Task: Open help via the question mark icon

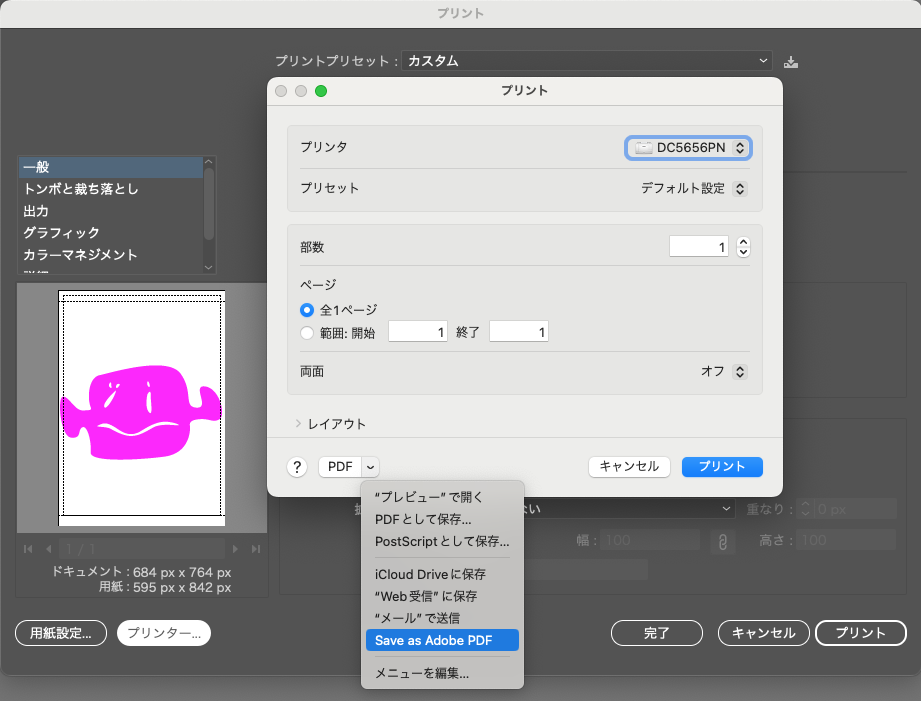Action: coord(296,467)
